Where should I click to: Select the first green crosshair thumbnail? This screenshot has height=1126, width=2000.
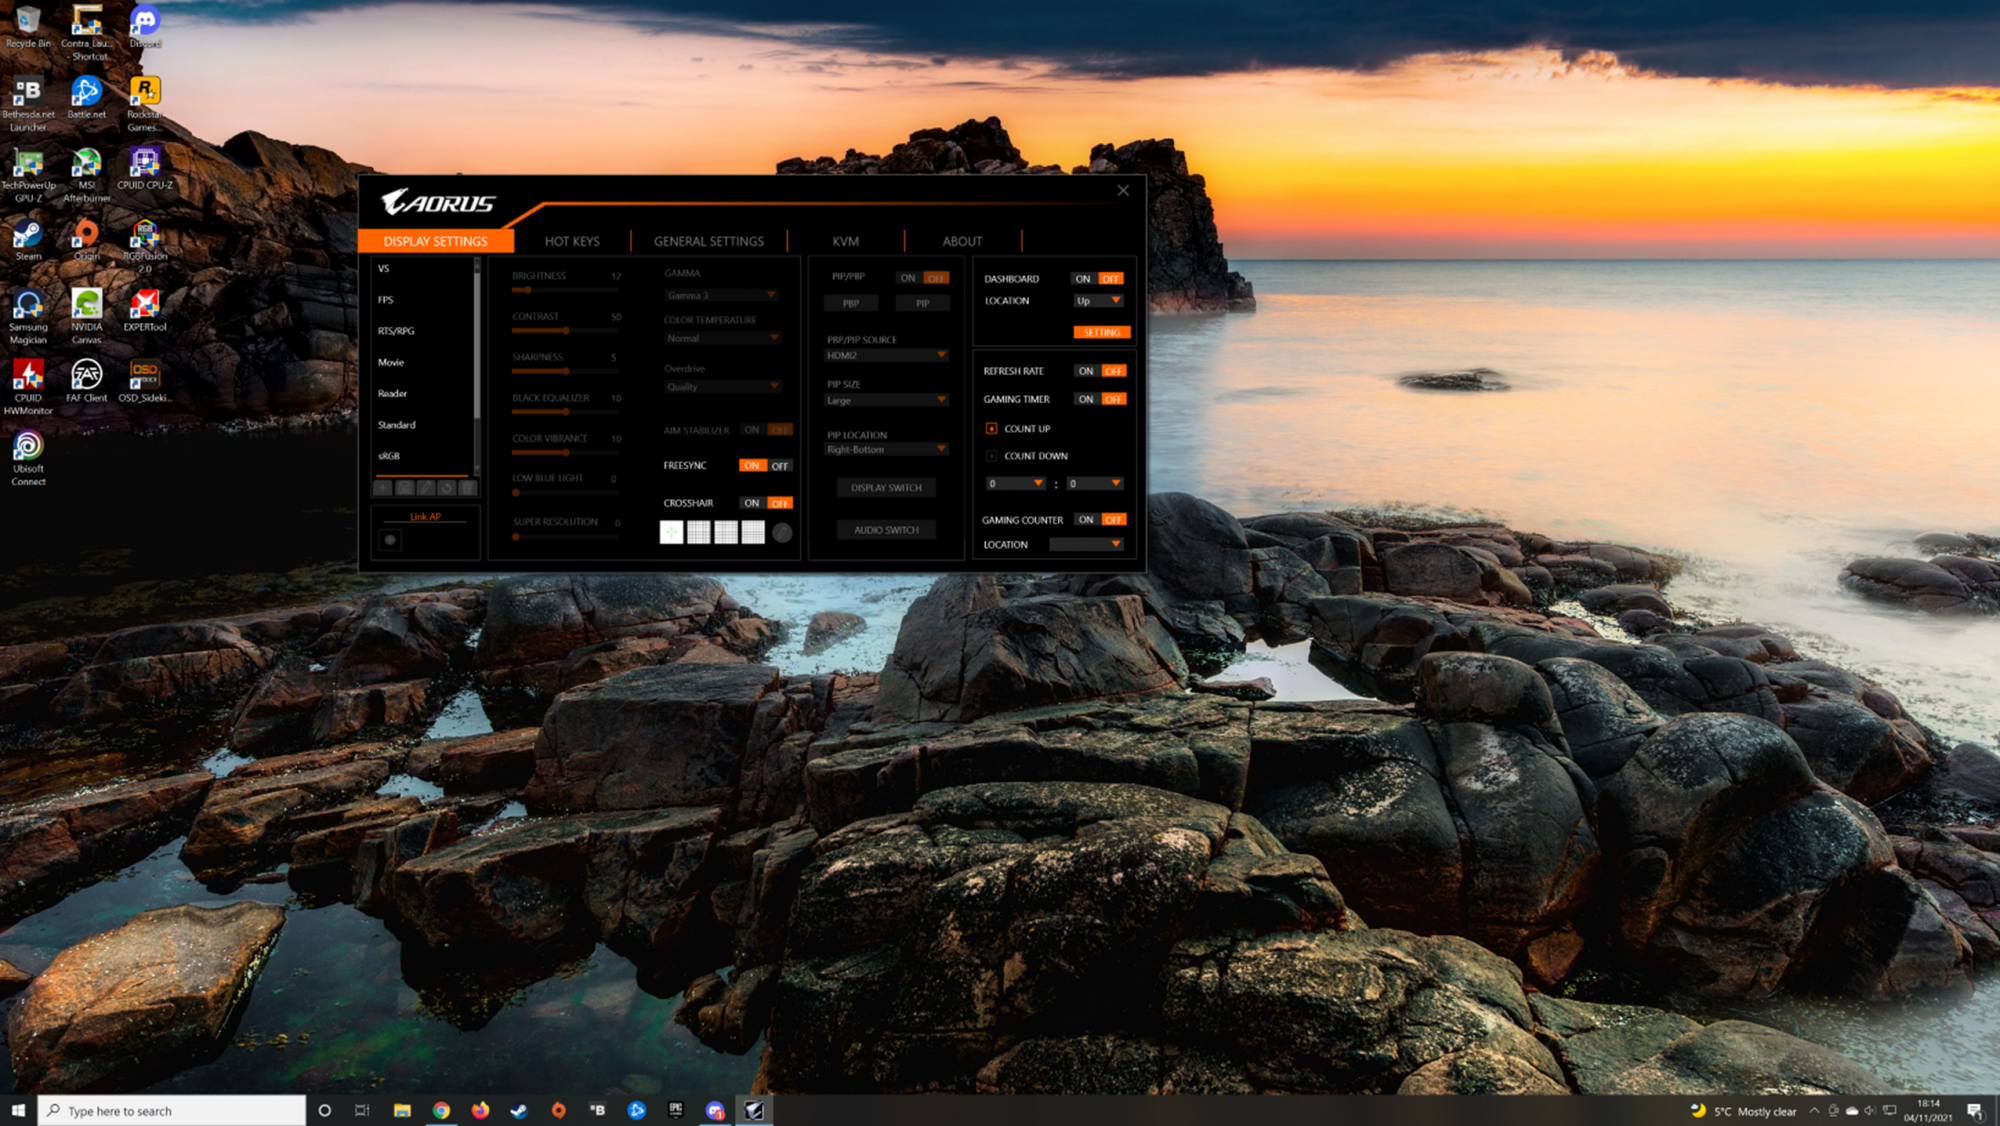[x=671, y=533]
